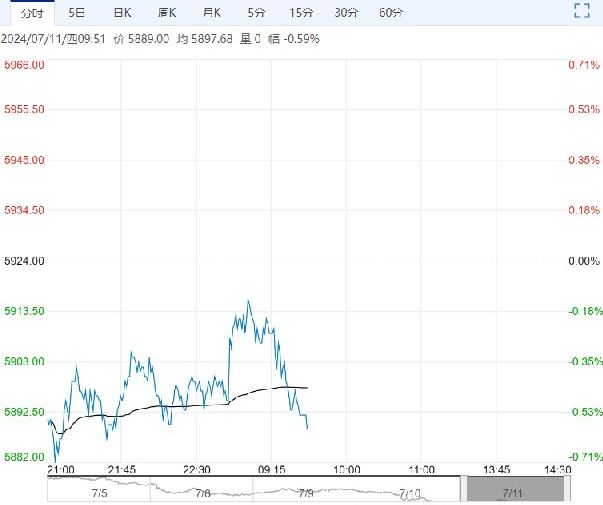The height and width of the screenshot is (505, 603).
Task: Open the 日K daily candlestick tab
Action: point(121,13)
